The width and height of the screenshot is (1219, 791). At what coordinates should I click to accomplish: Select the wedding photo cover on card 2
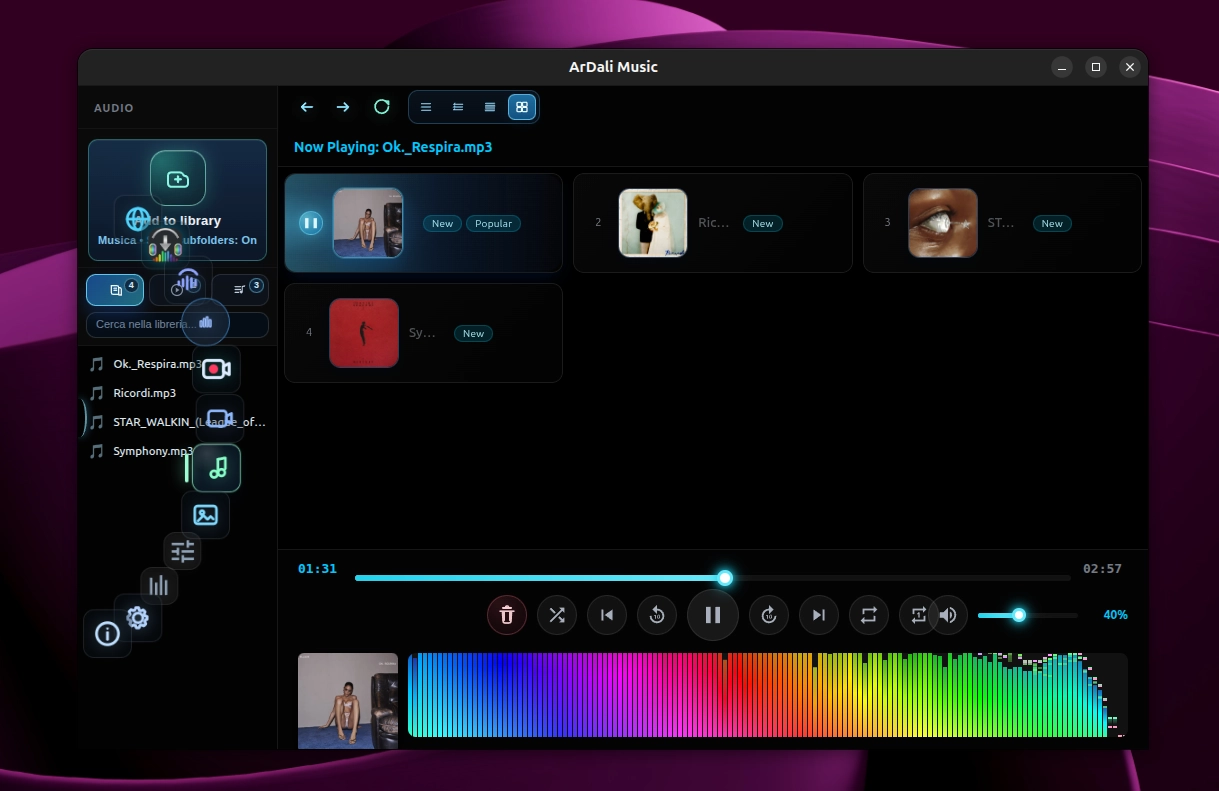click(653, 223)
